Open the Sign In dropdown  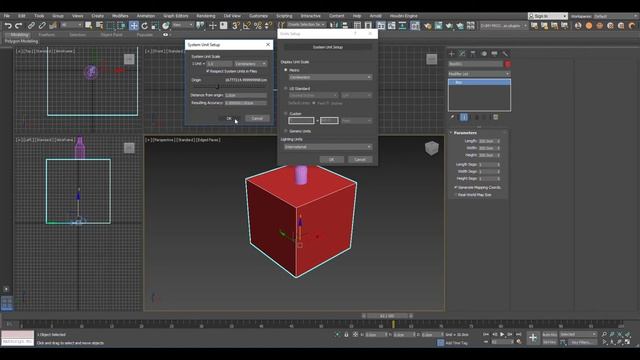click(x=548, y=16)
